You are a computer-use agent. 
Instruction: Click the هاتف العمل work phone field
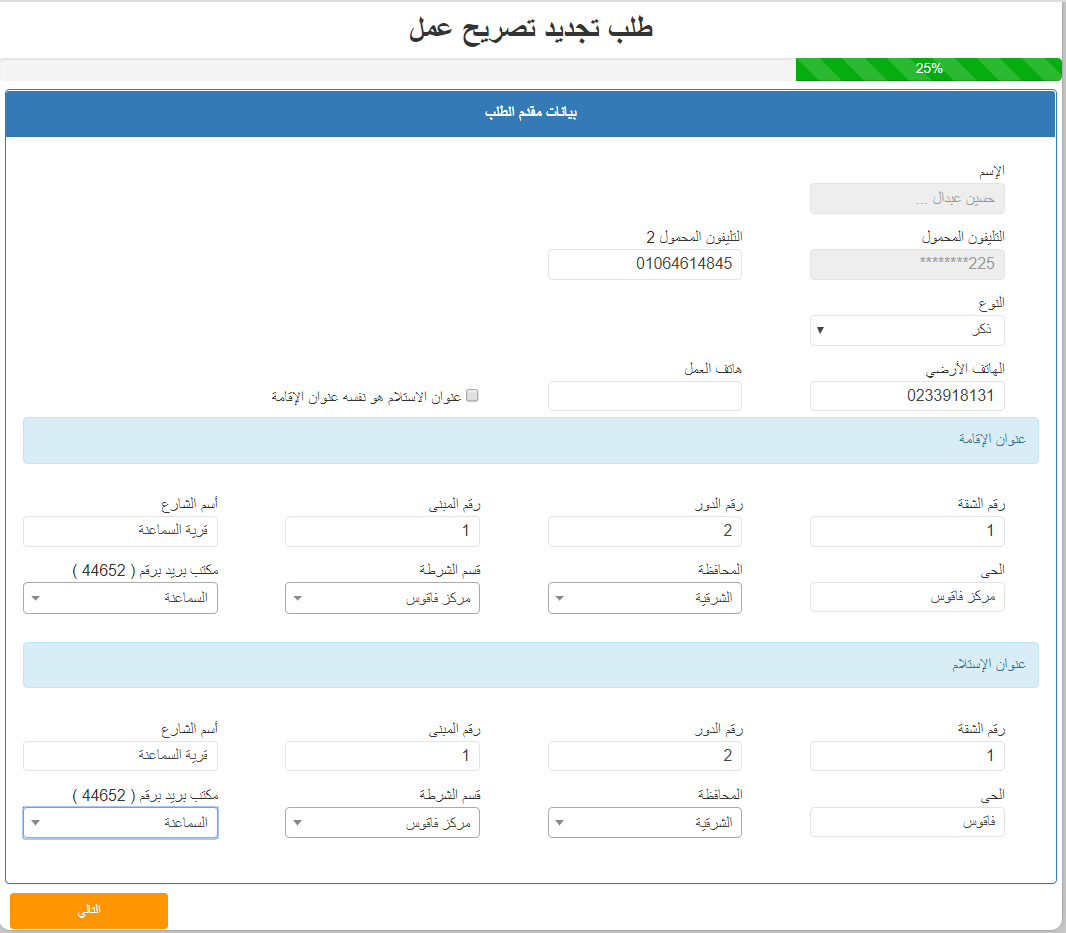[644, 396]
